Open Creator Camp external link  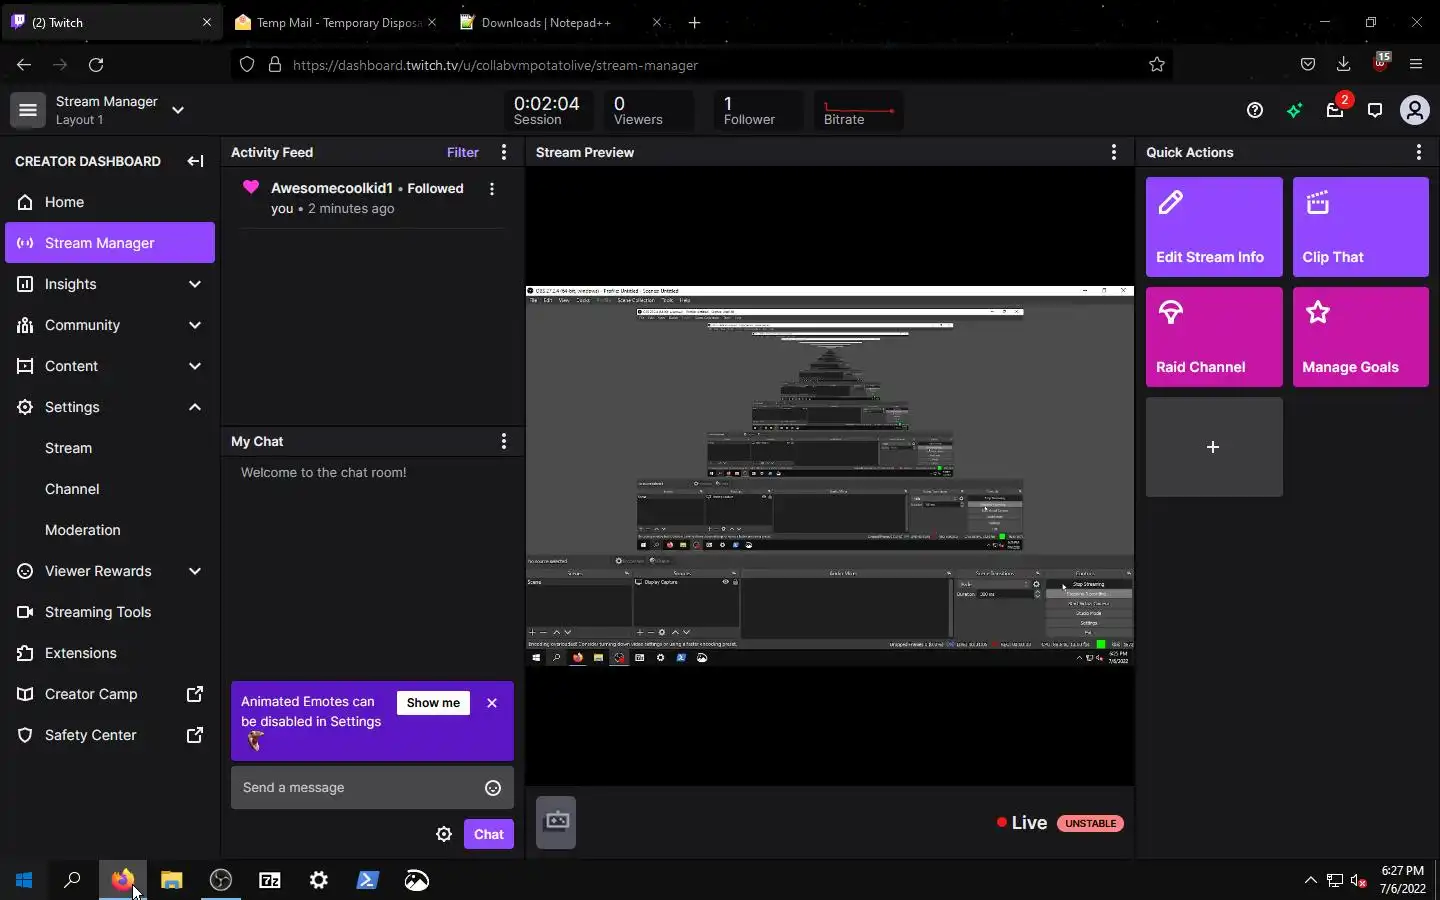110,694
